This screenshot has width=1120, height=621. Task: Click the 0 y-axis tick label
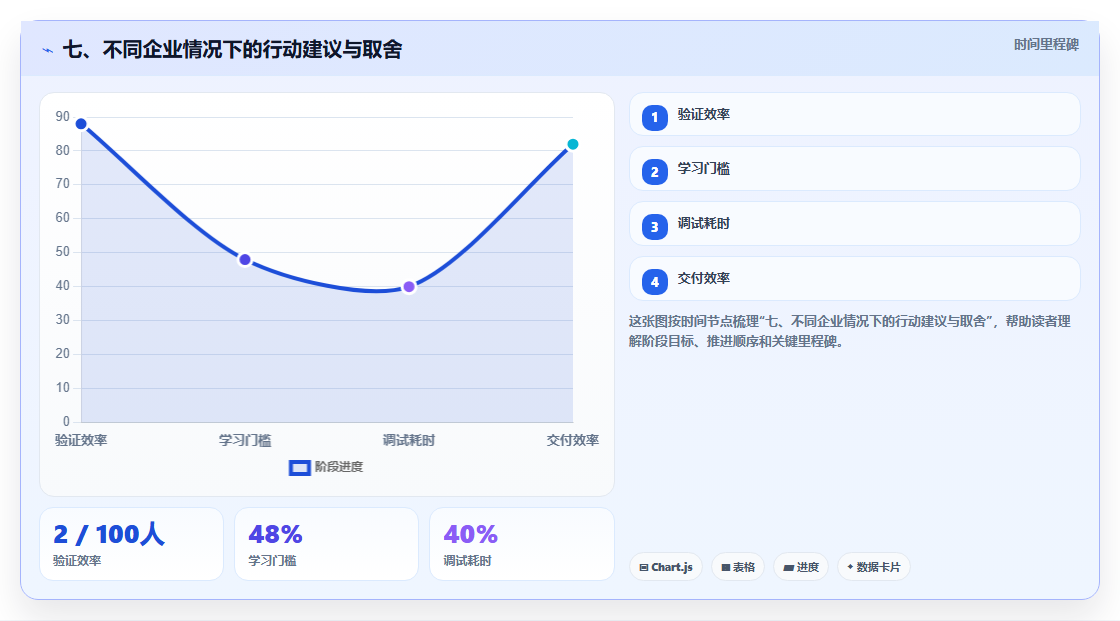(x=66, y=422)
